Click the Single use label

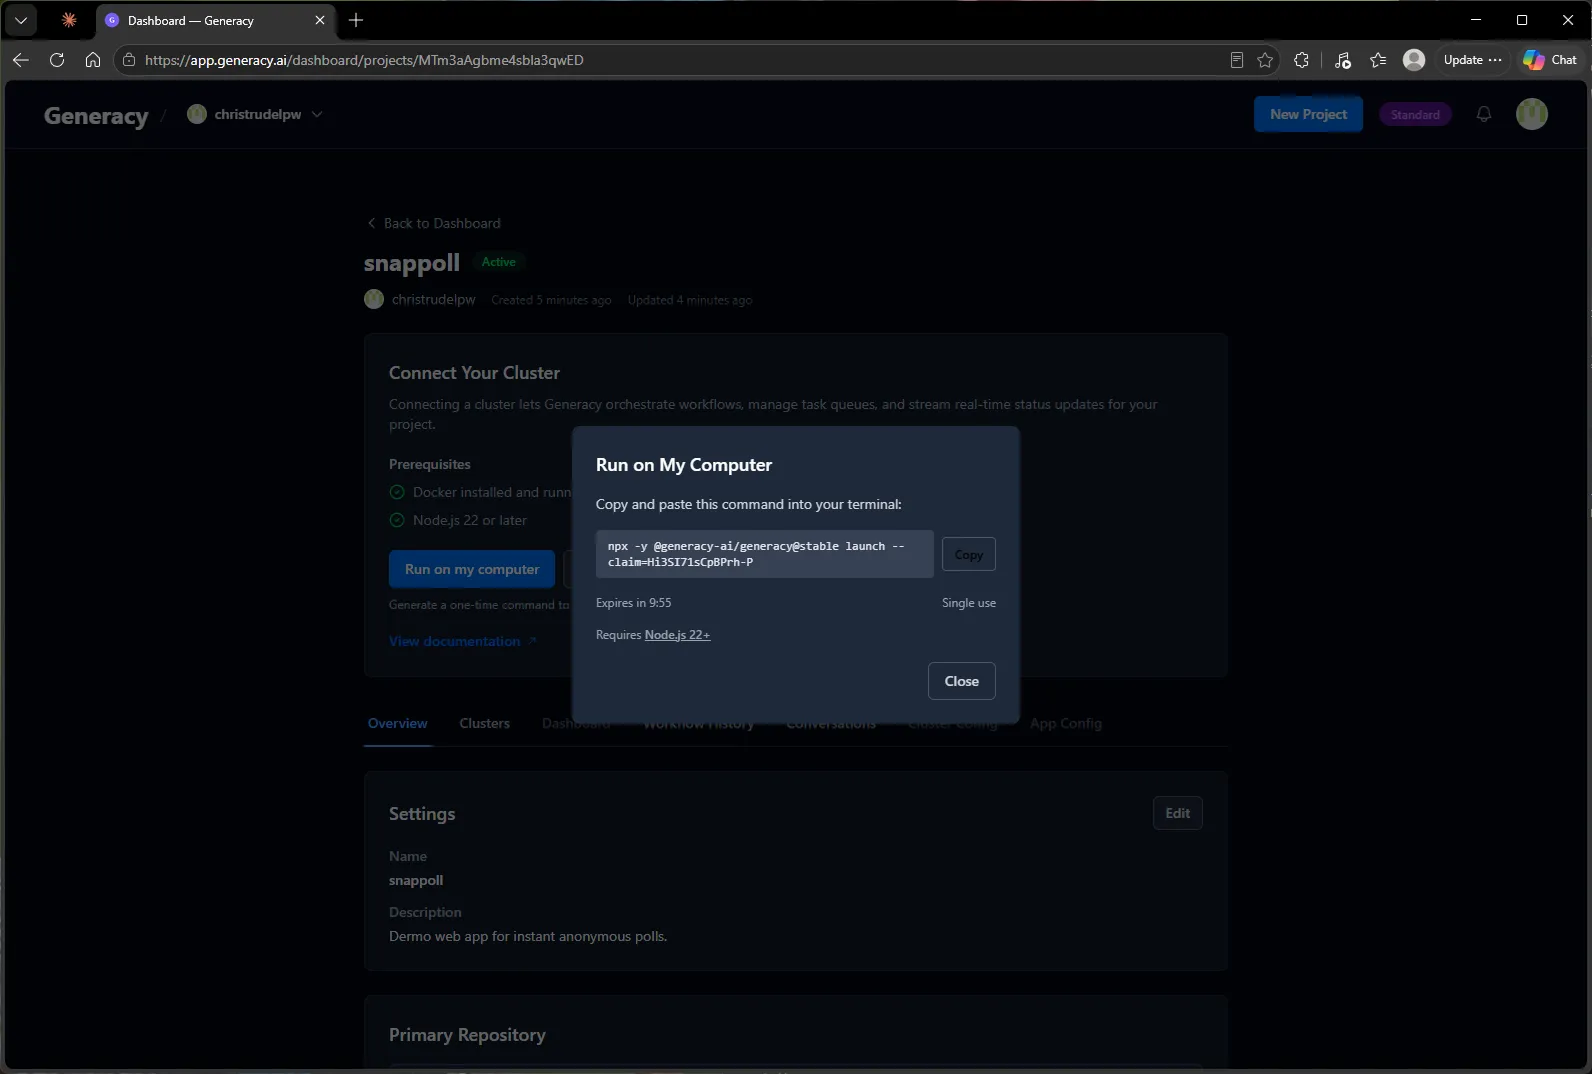click(969, 603)
